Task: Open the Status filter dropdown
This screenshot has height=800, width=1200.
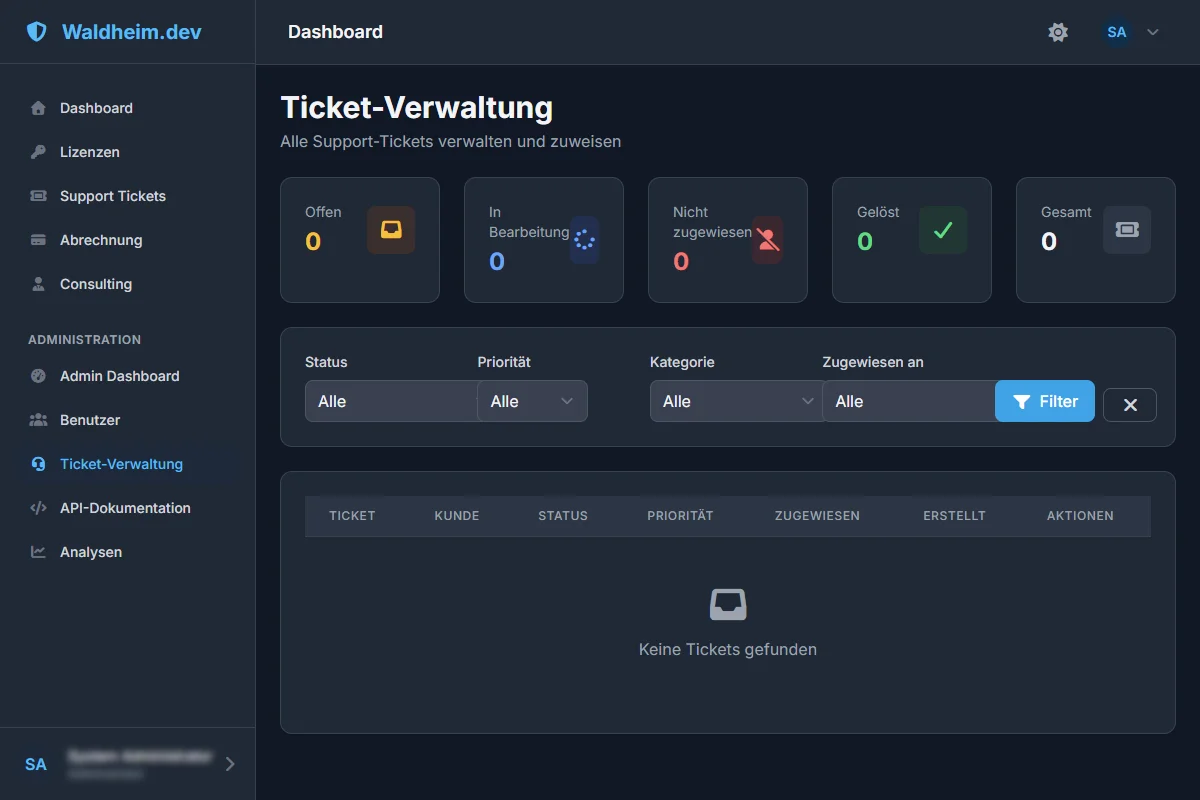Action: [x=390, y=401]
